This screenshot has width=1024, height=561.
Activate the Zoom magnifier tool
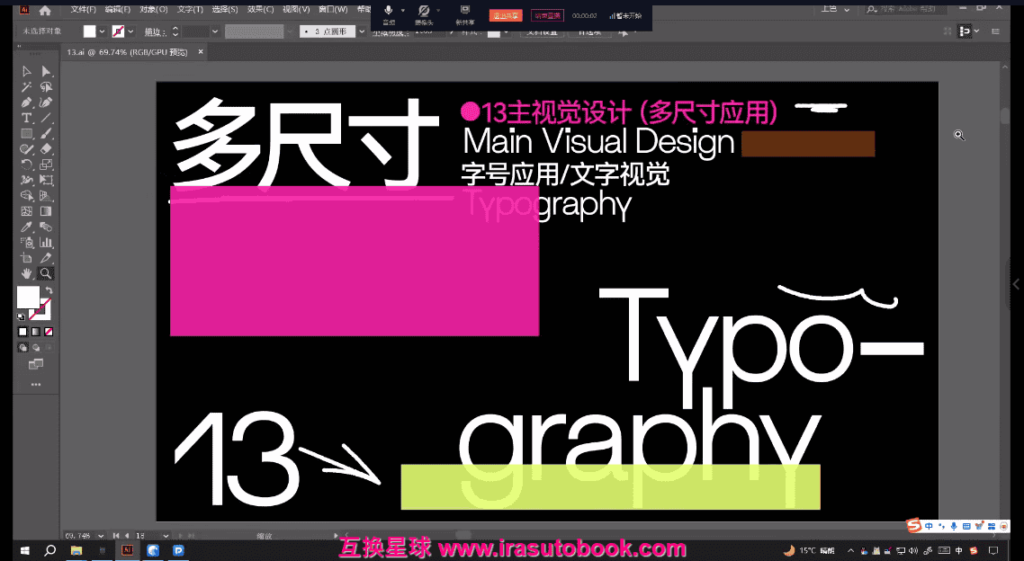click(x=46, y=273)
